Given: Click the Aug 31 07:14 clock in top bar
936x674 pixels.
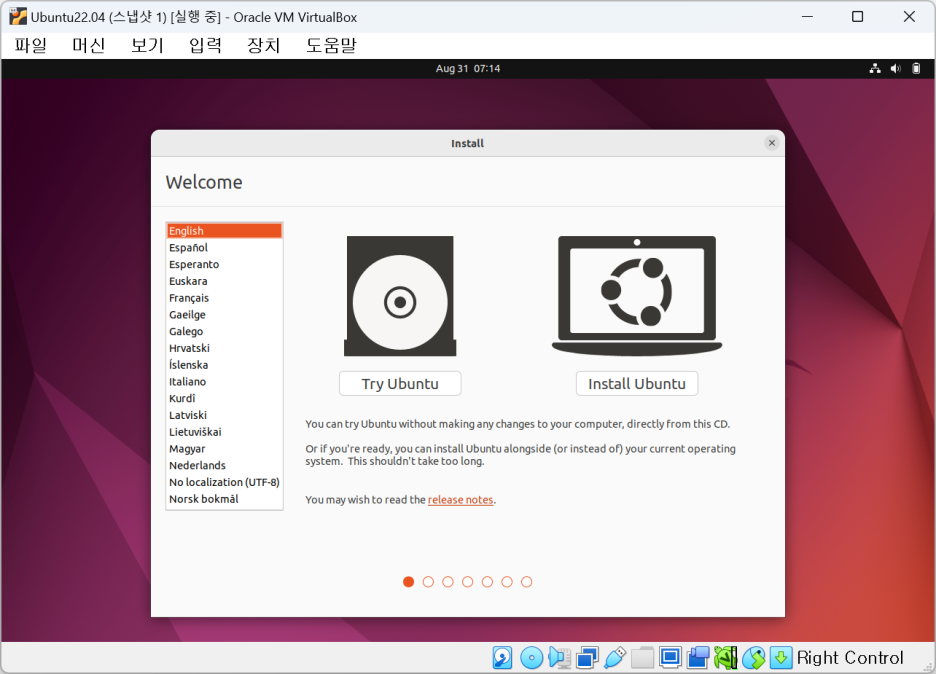Looking at the screenshot, I should click(x=467, y=69).
